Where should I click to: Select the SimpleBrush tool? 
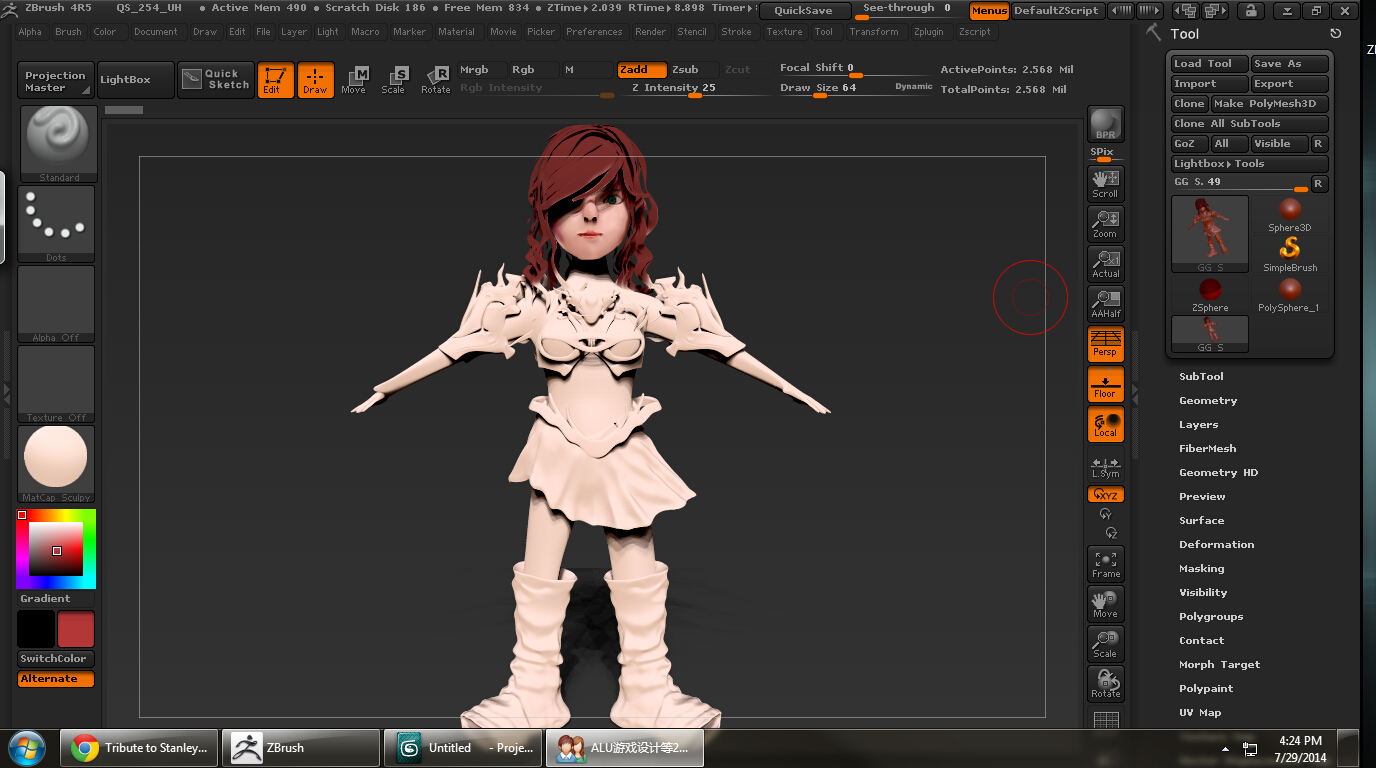1290,254
